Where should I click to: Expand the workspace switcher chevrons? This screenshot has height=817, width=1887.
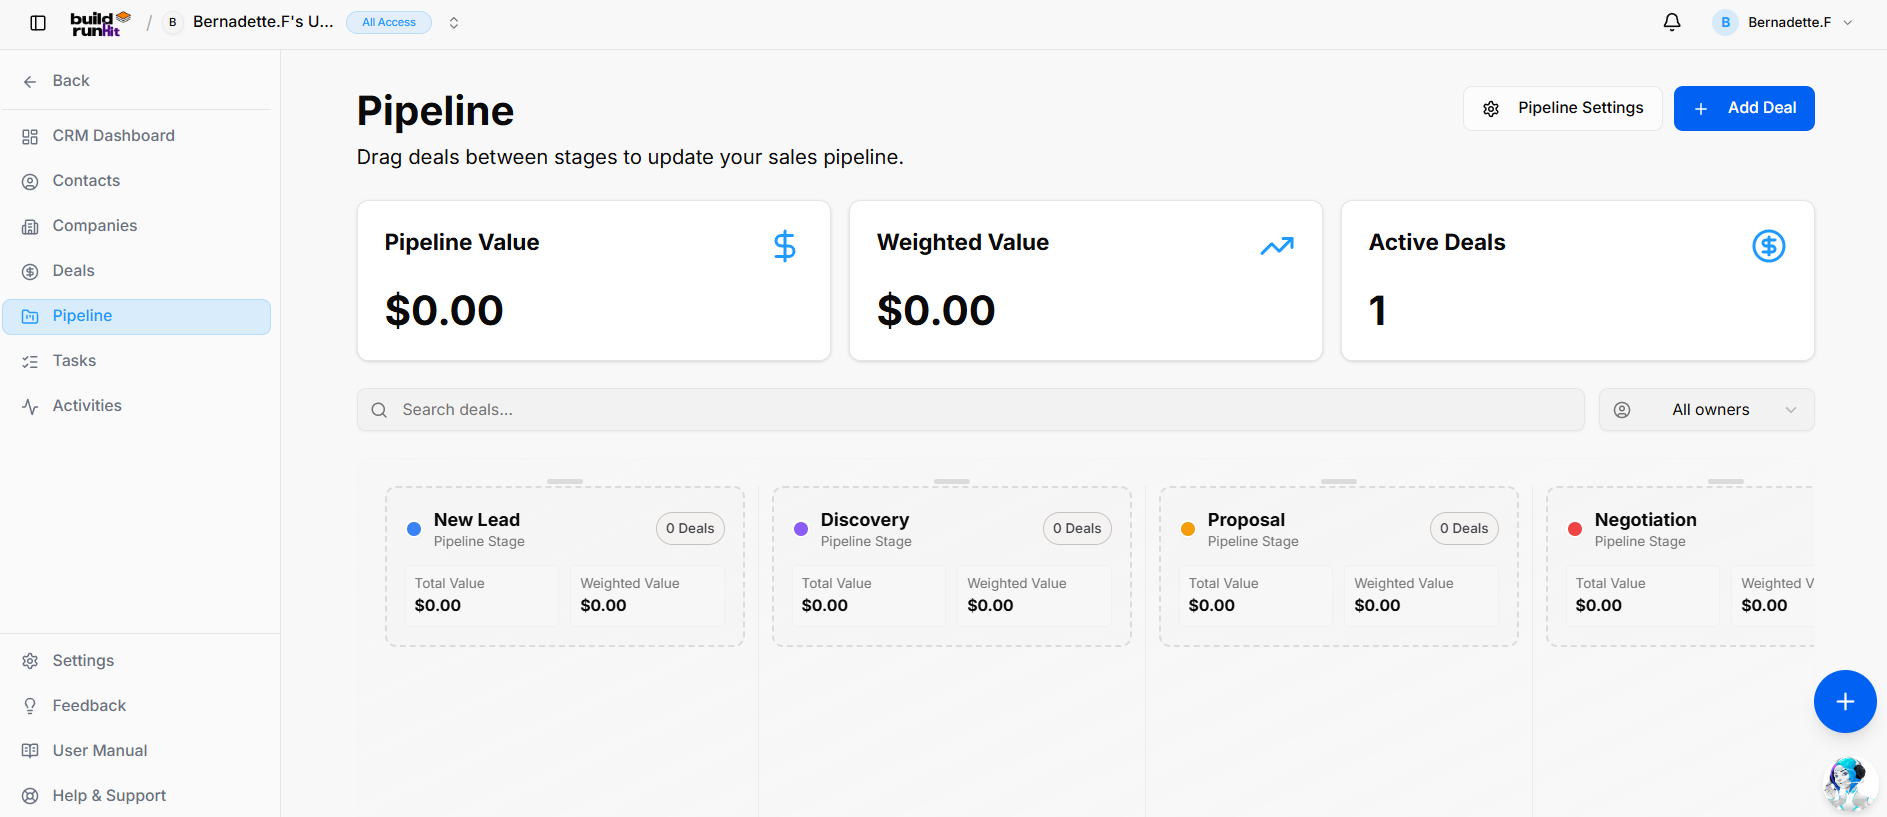[454, 22]
